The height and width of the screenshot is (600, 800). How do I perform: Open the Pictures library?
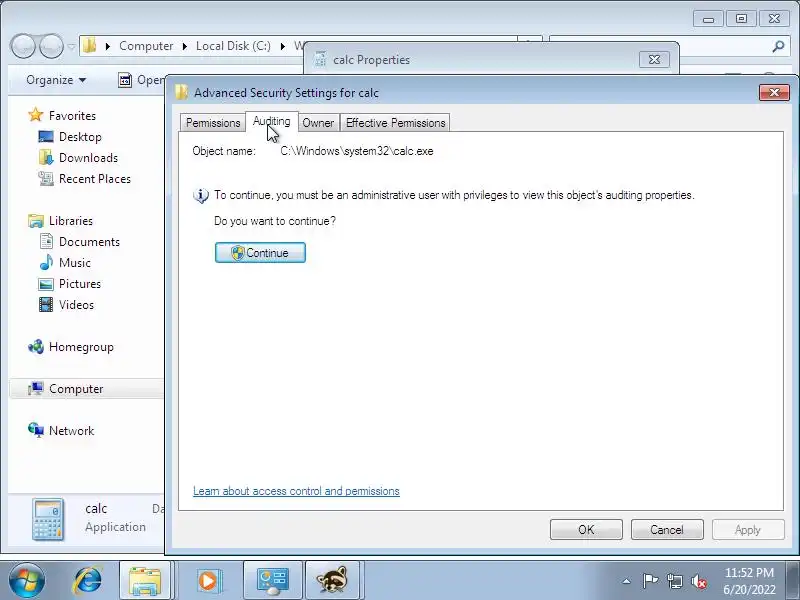pyautogui.click(x=80, y=284)
